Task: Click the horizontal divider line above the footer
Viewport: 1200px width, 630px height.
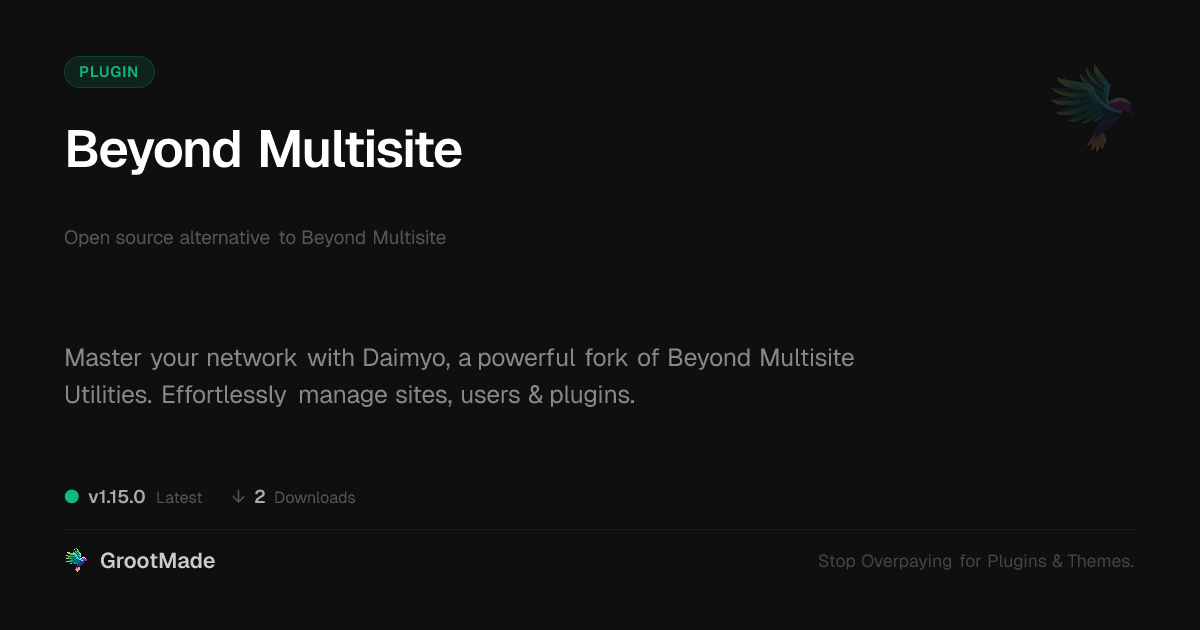Action: 600,529
